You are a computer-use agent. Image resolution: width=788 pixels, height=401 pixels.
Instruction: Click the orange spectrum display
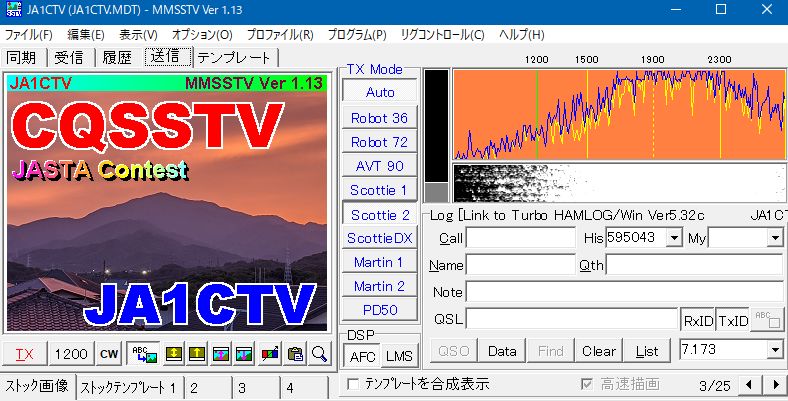[x=620, y=115]
